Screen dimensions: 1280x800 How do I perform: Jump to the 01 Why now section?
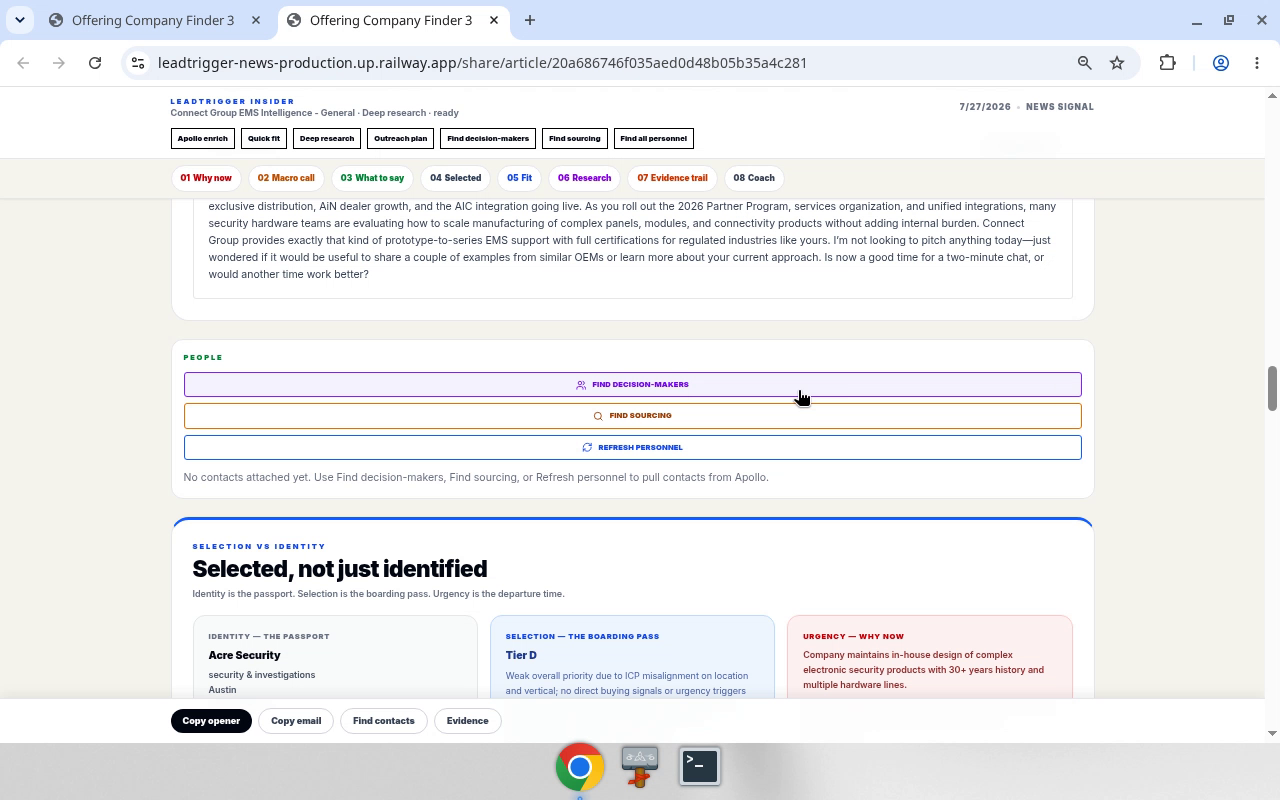206,178
